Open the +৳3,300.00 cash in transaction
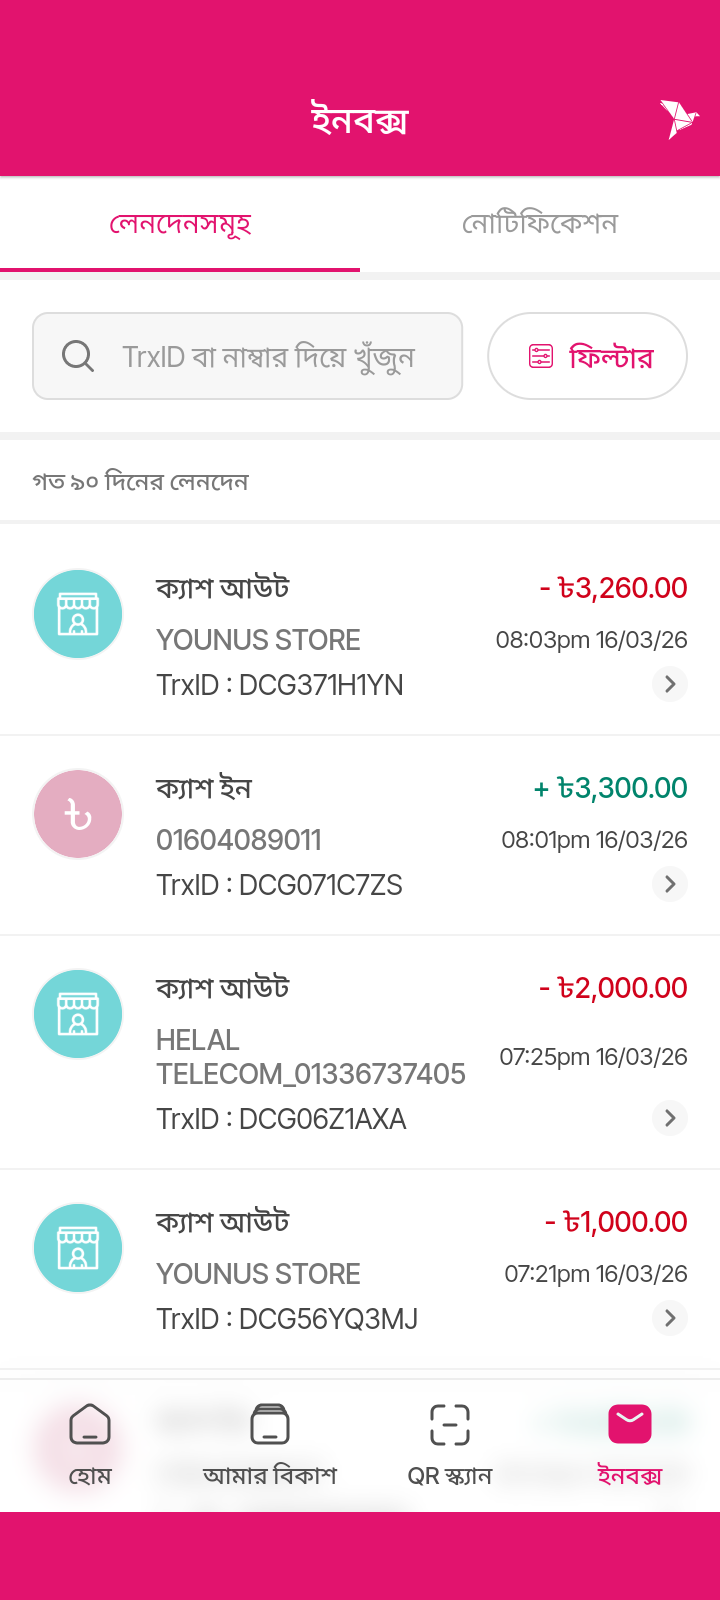Image resolution: width=720 pixels, height=1600 pixels. tap(360, 836)
